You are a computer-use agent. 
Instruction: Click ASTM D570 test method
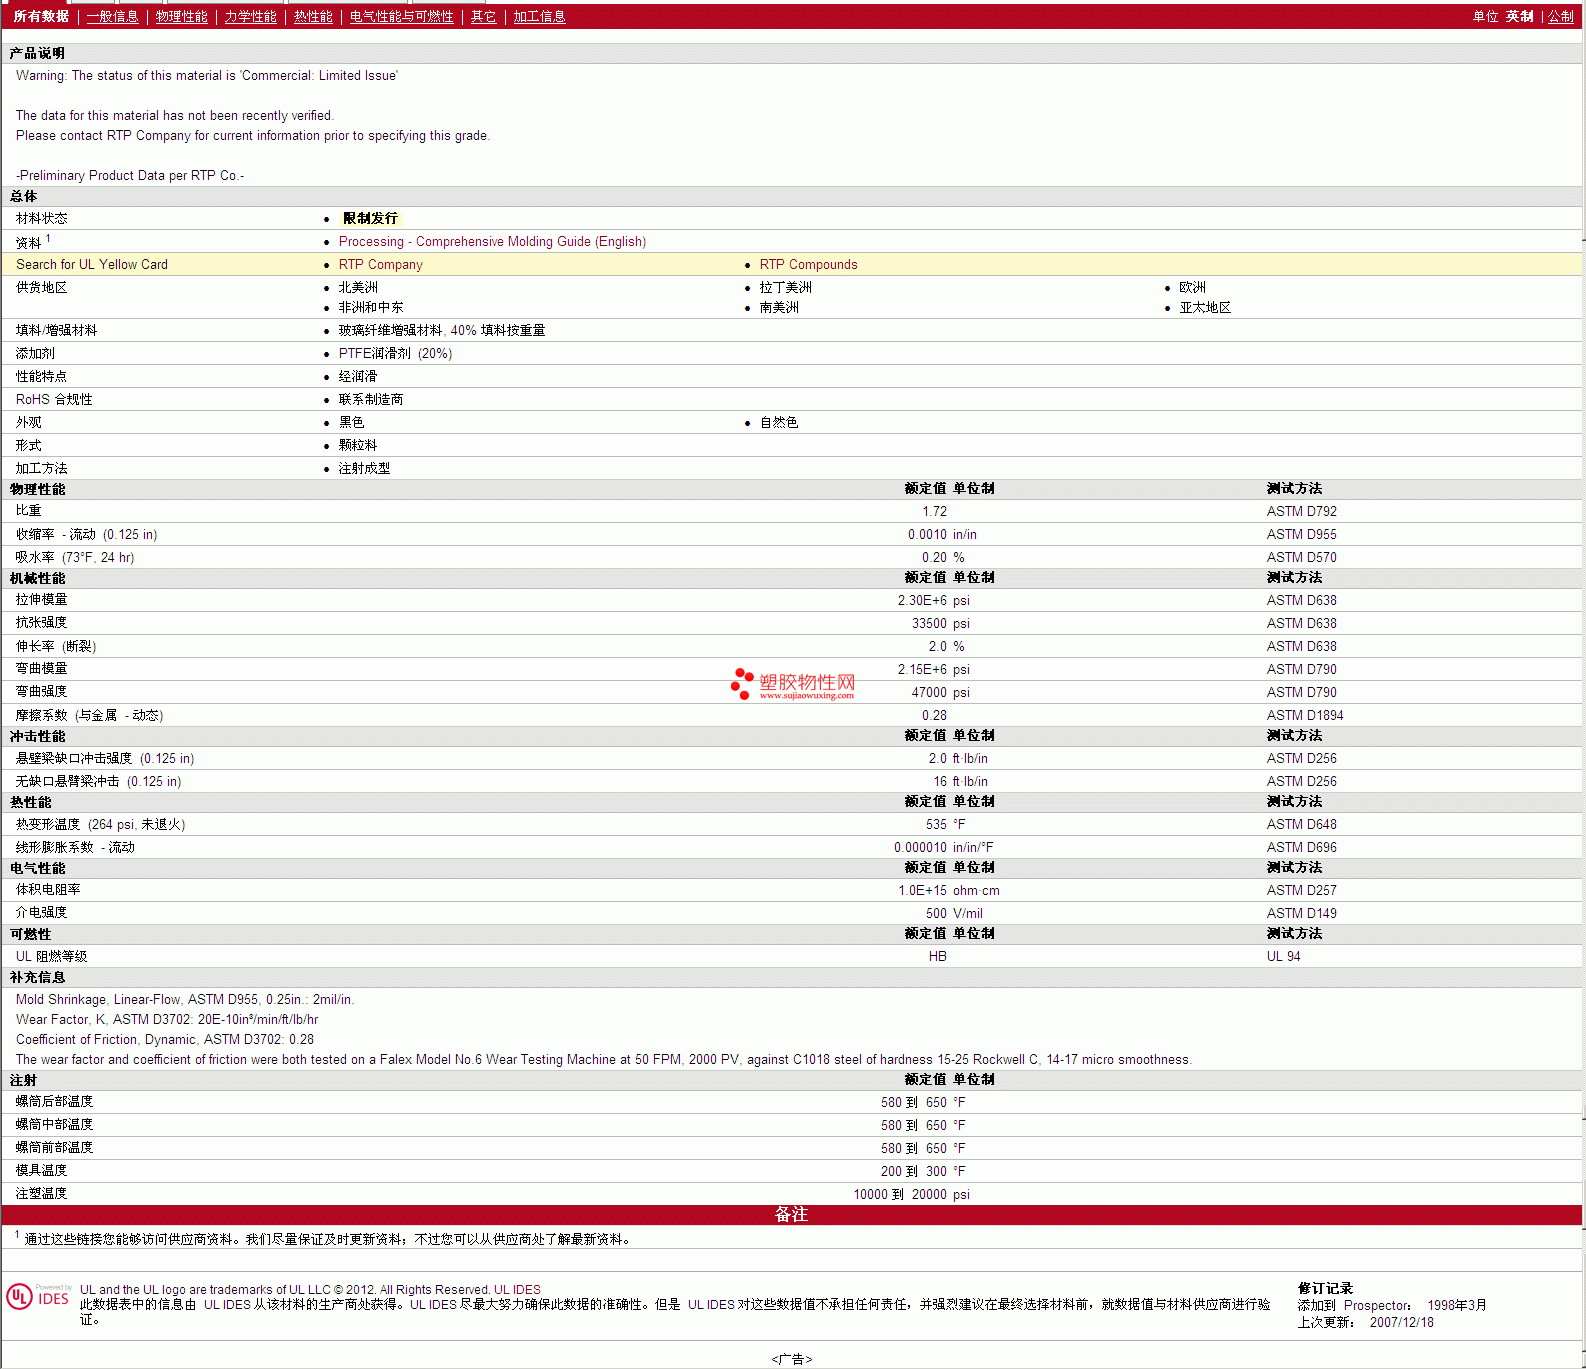[x=1301, y=558]
